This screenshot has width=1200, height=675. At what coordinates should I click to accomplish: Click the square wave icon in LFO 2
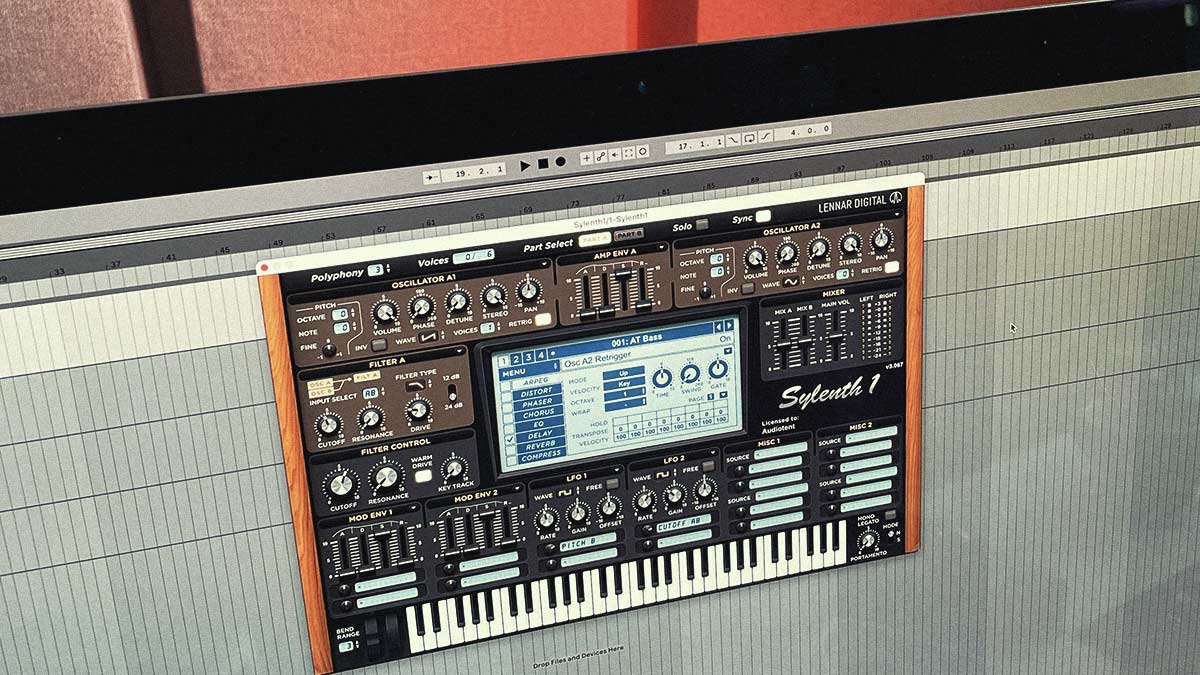pos(662,477)
